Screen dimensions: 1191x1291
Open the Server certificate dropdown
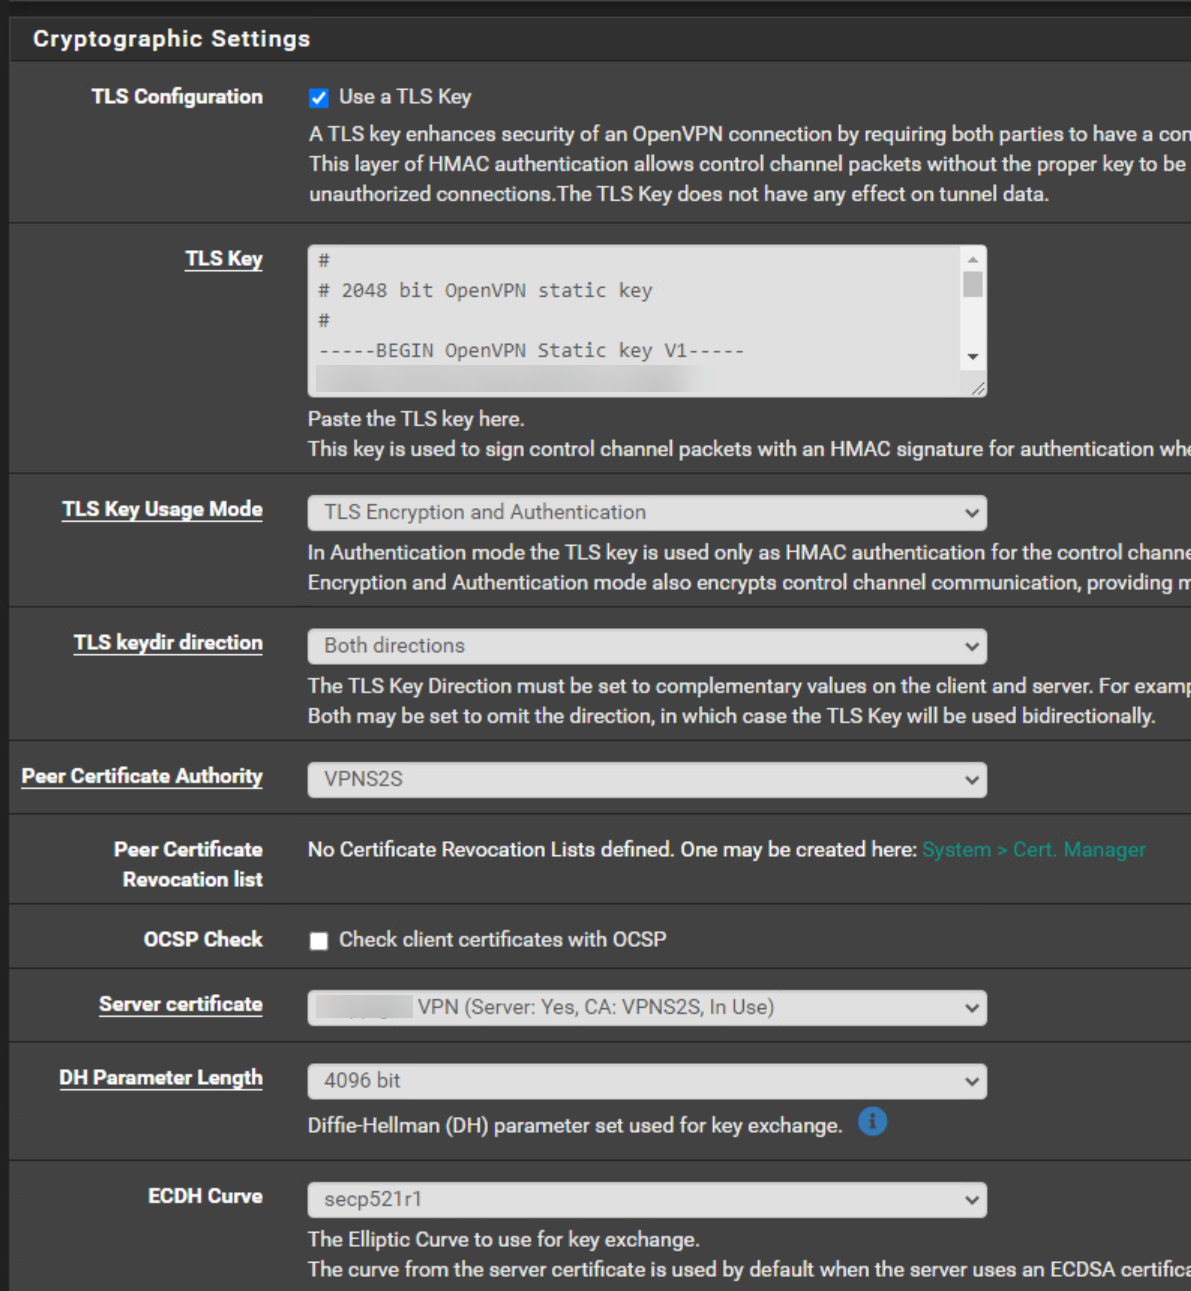tap(647, 1008)
